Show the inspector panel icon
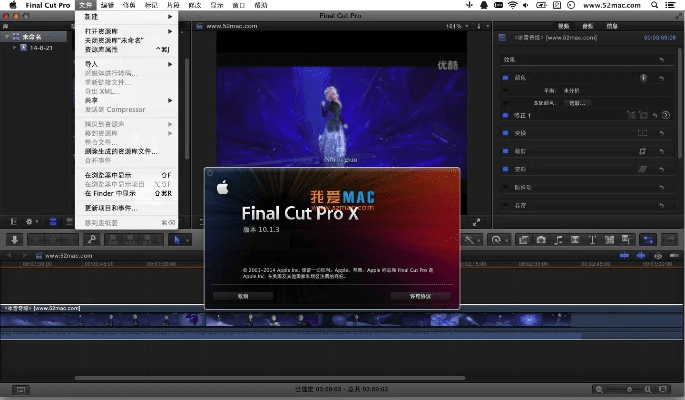The image size is (685, 400). [648, 240]
